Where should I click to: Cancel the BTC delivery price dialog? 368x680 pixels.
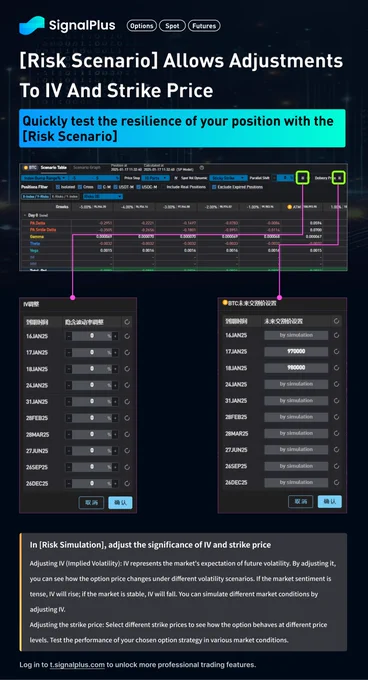(300, 501)
